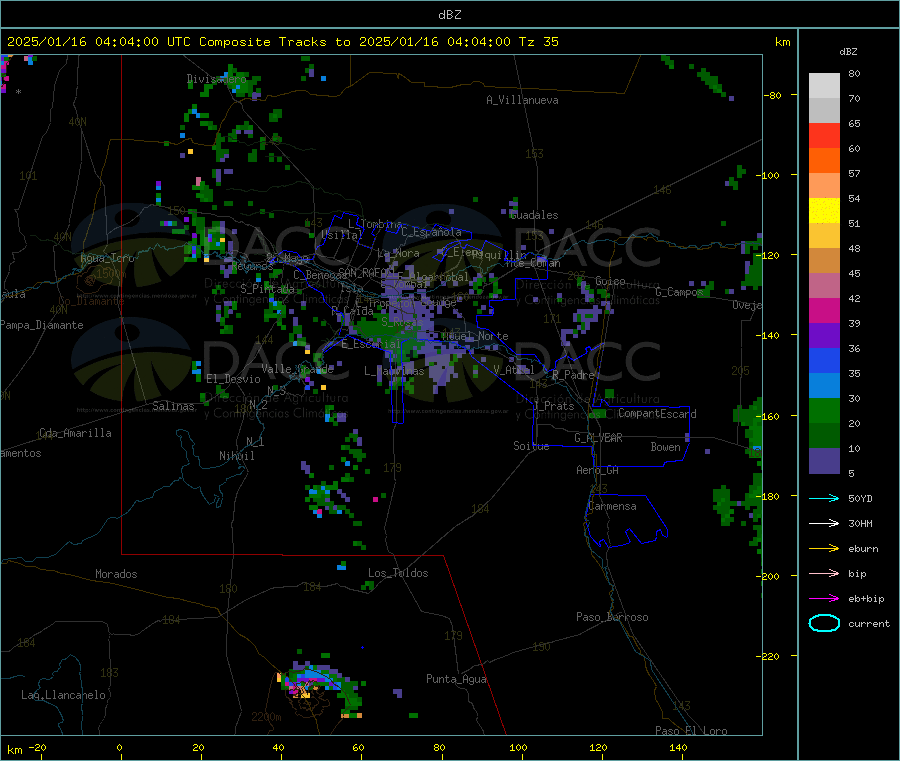Click the eb+bip magenta arrow legend icon
This screenshot has width=900, height=761.
click(824, 599)
